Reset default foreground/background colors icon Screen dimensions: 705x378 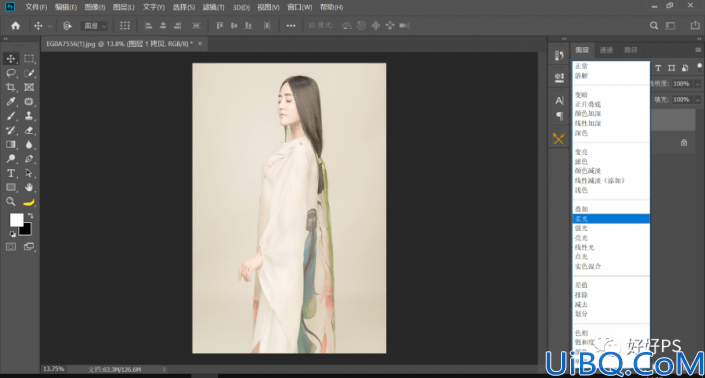click(x=13, y=234)
